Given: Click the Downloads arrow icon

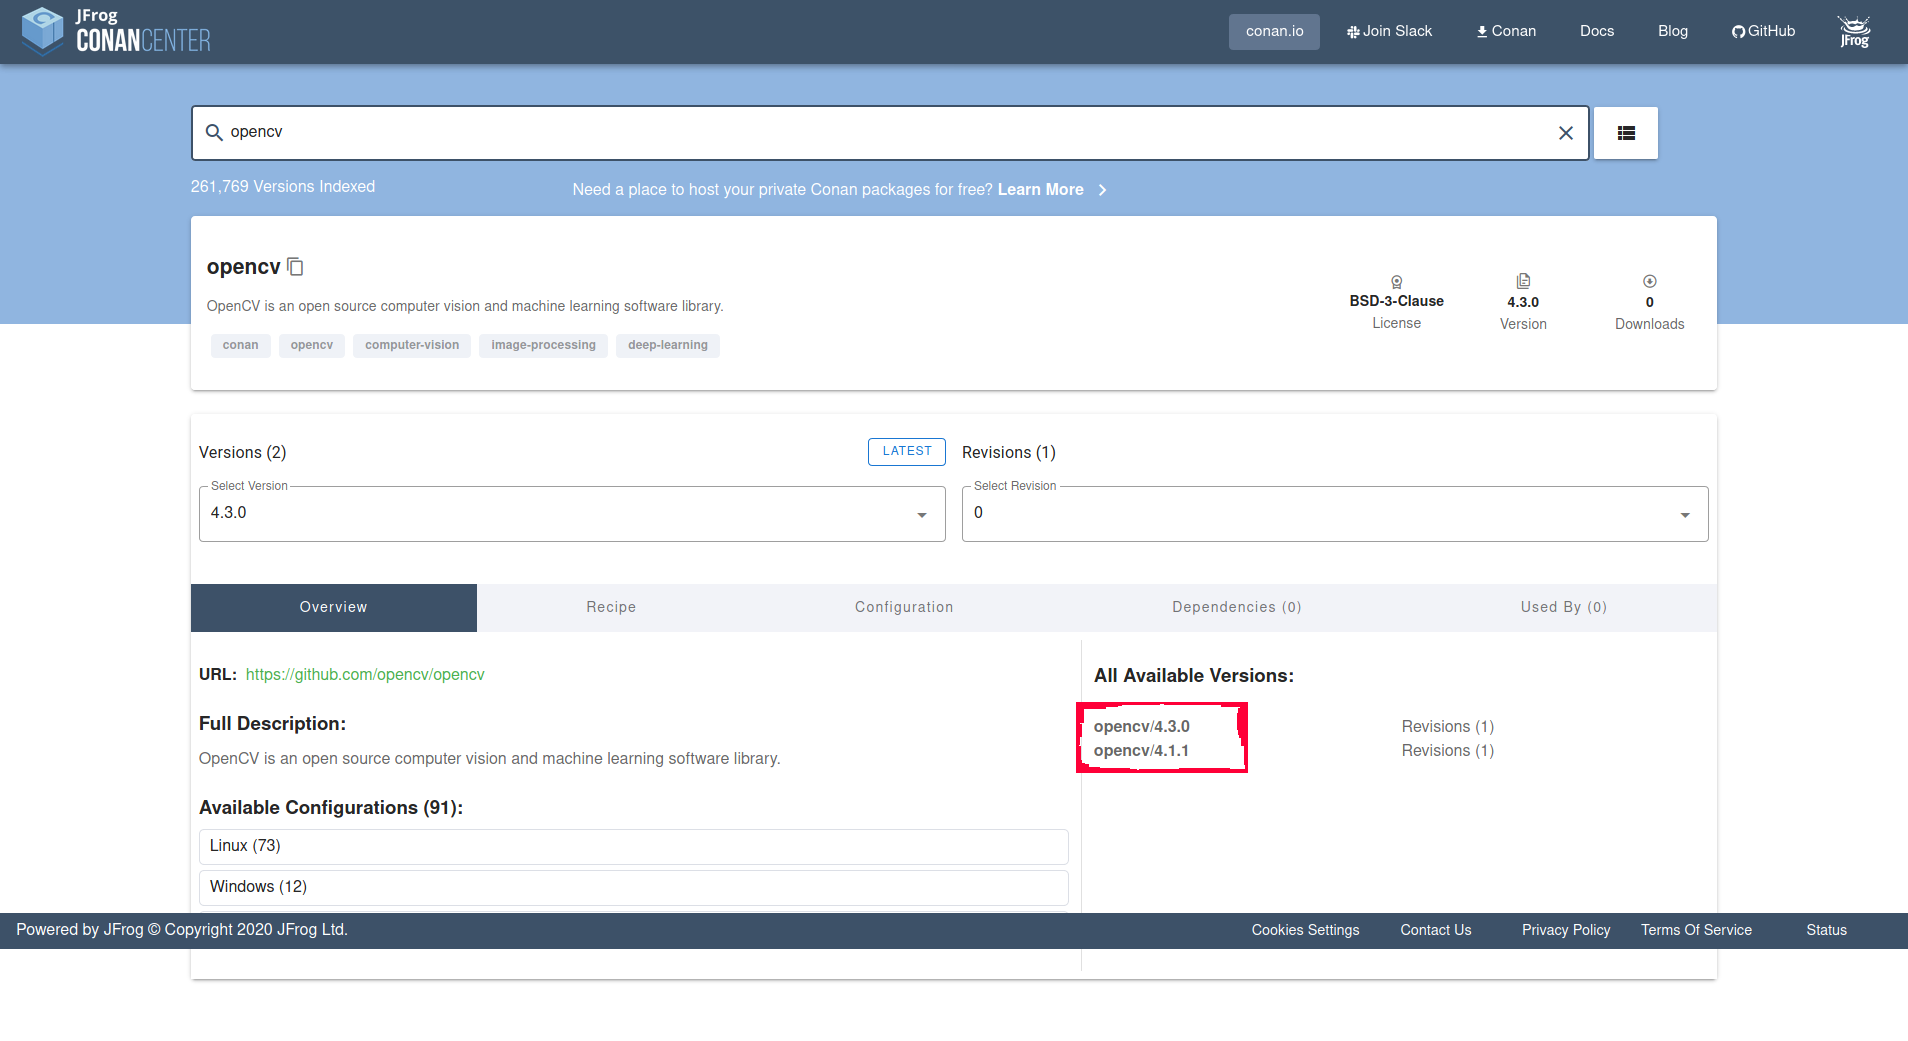Looking at the screenshot, I should [1648, 281].
